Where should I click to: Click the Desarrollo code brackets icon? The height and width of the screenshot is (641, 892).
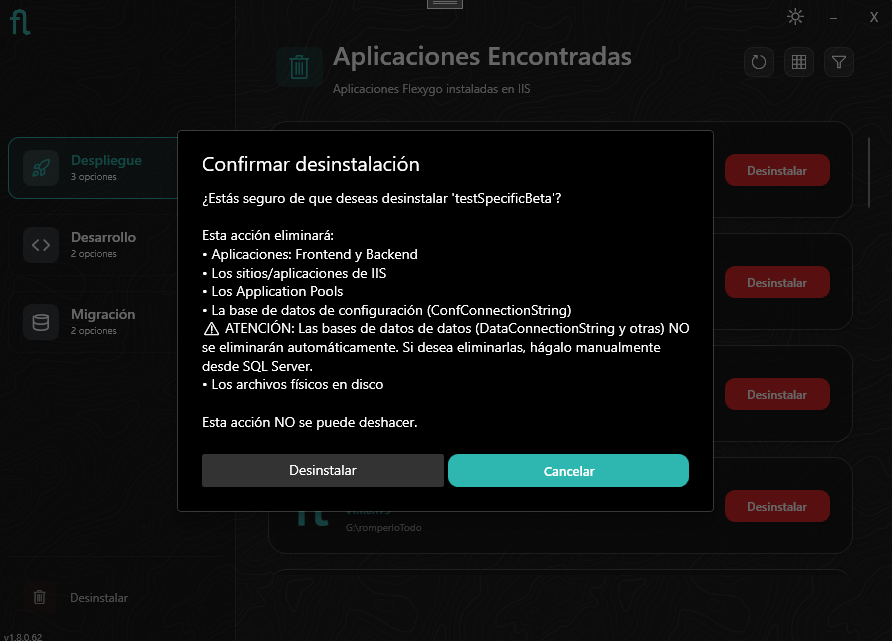[x=41, y=245]
